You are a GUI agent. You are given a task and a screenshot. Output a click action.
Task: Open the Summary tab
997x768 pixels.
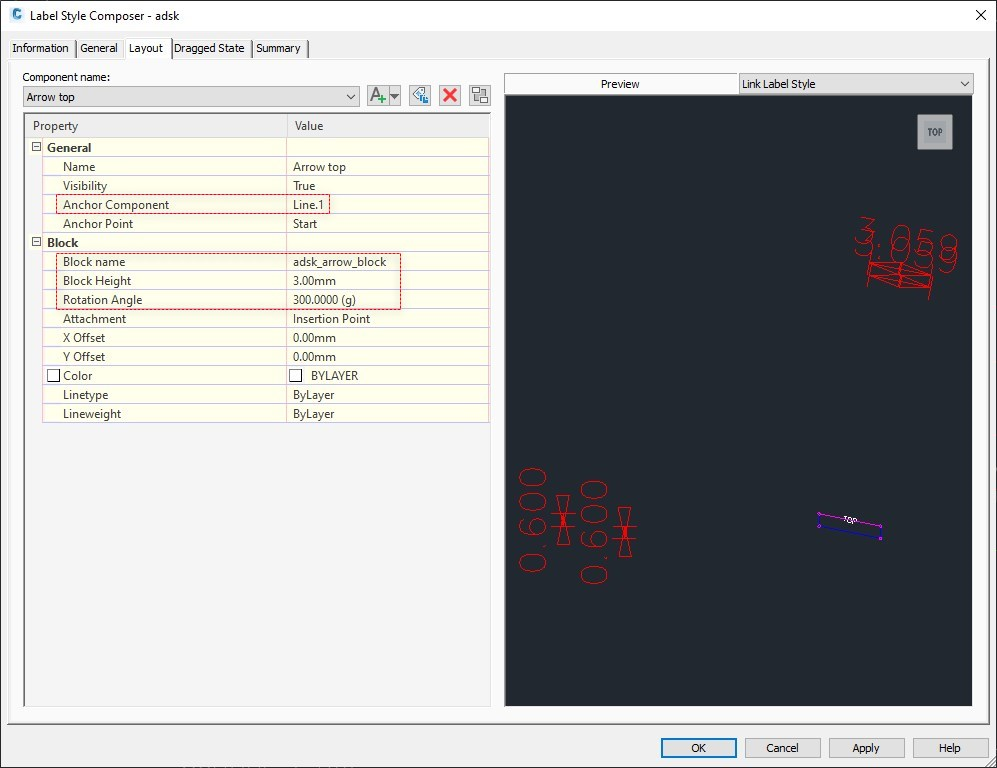[x=278, y=47]
